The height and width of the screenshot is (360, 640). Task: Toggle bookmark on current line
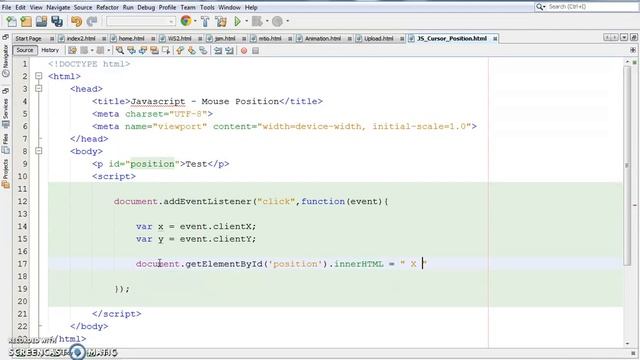tap(203, 51)
